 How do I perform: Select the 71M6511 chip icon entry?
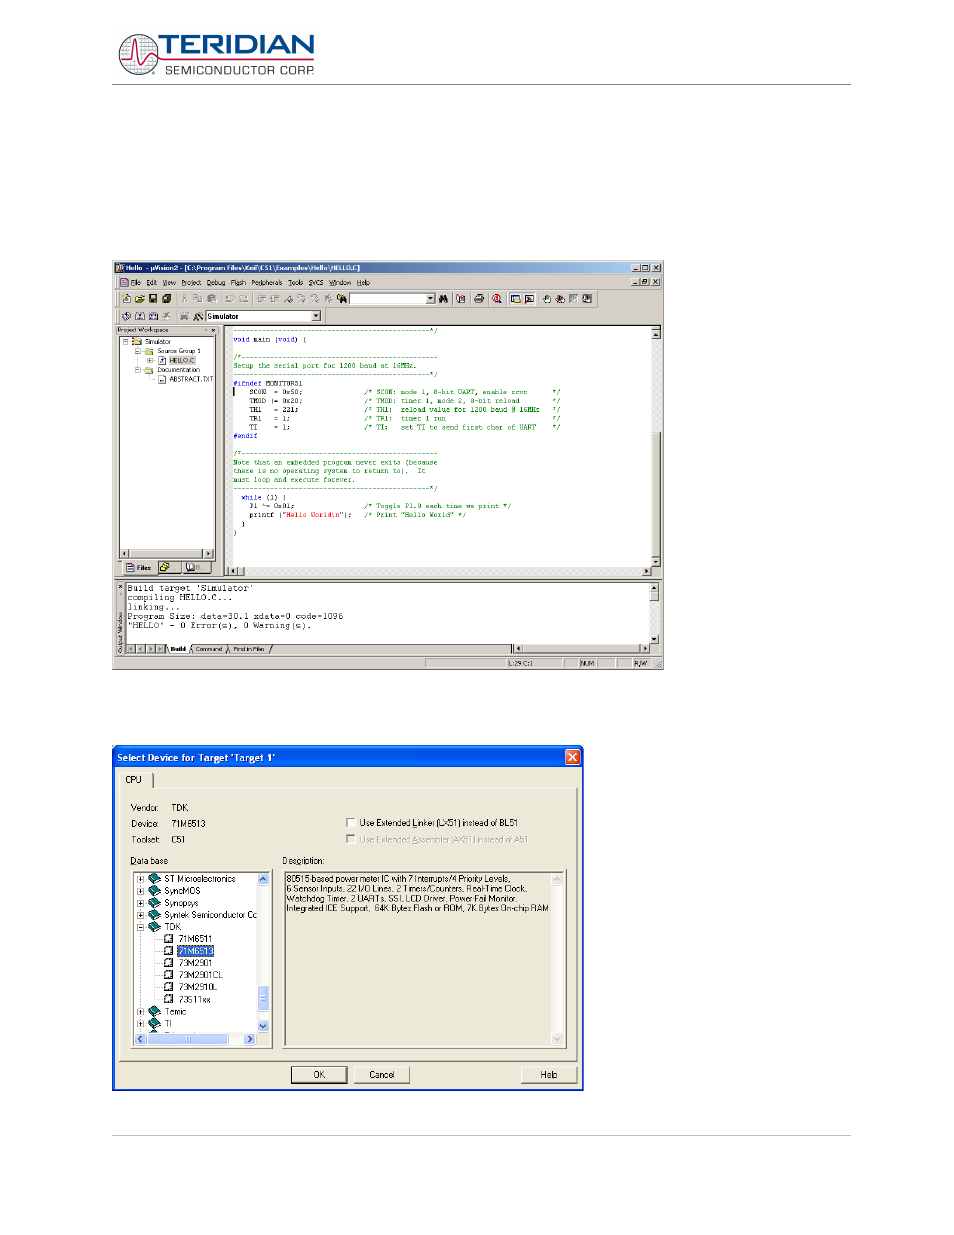click(169, 939)
